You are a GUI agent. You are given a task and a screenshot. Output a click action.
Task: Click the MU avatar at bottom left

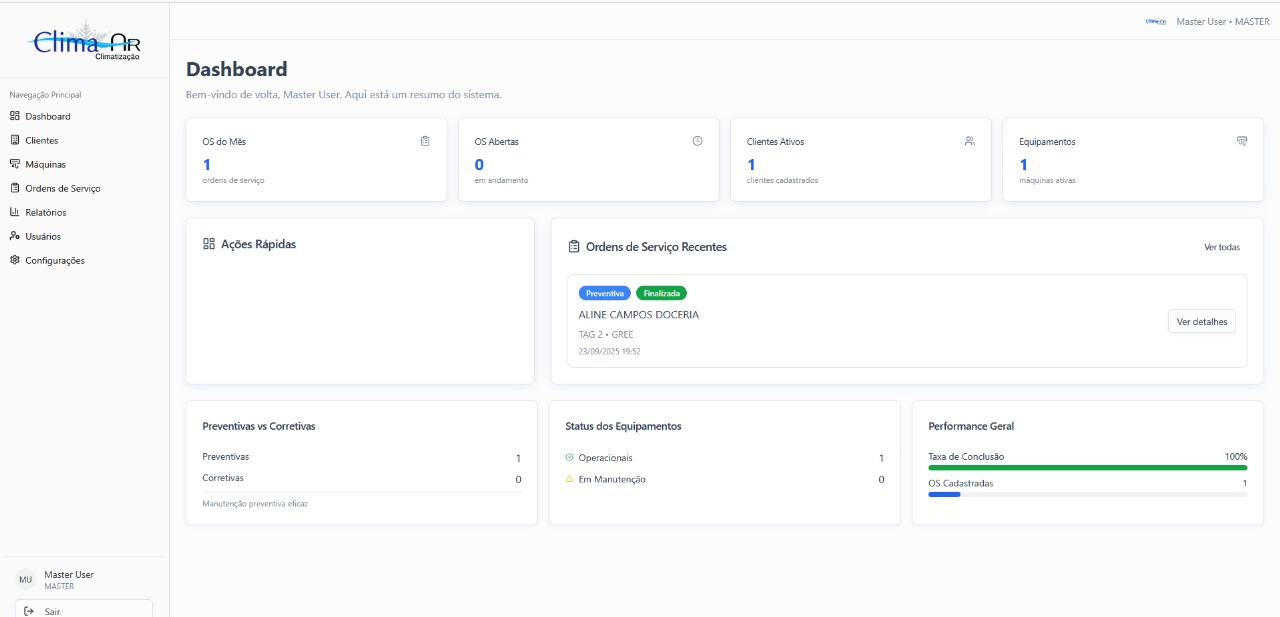click(26, 580)
